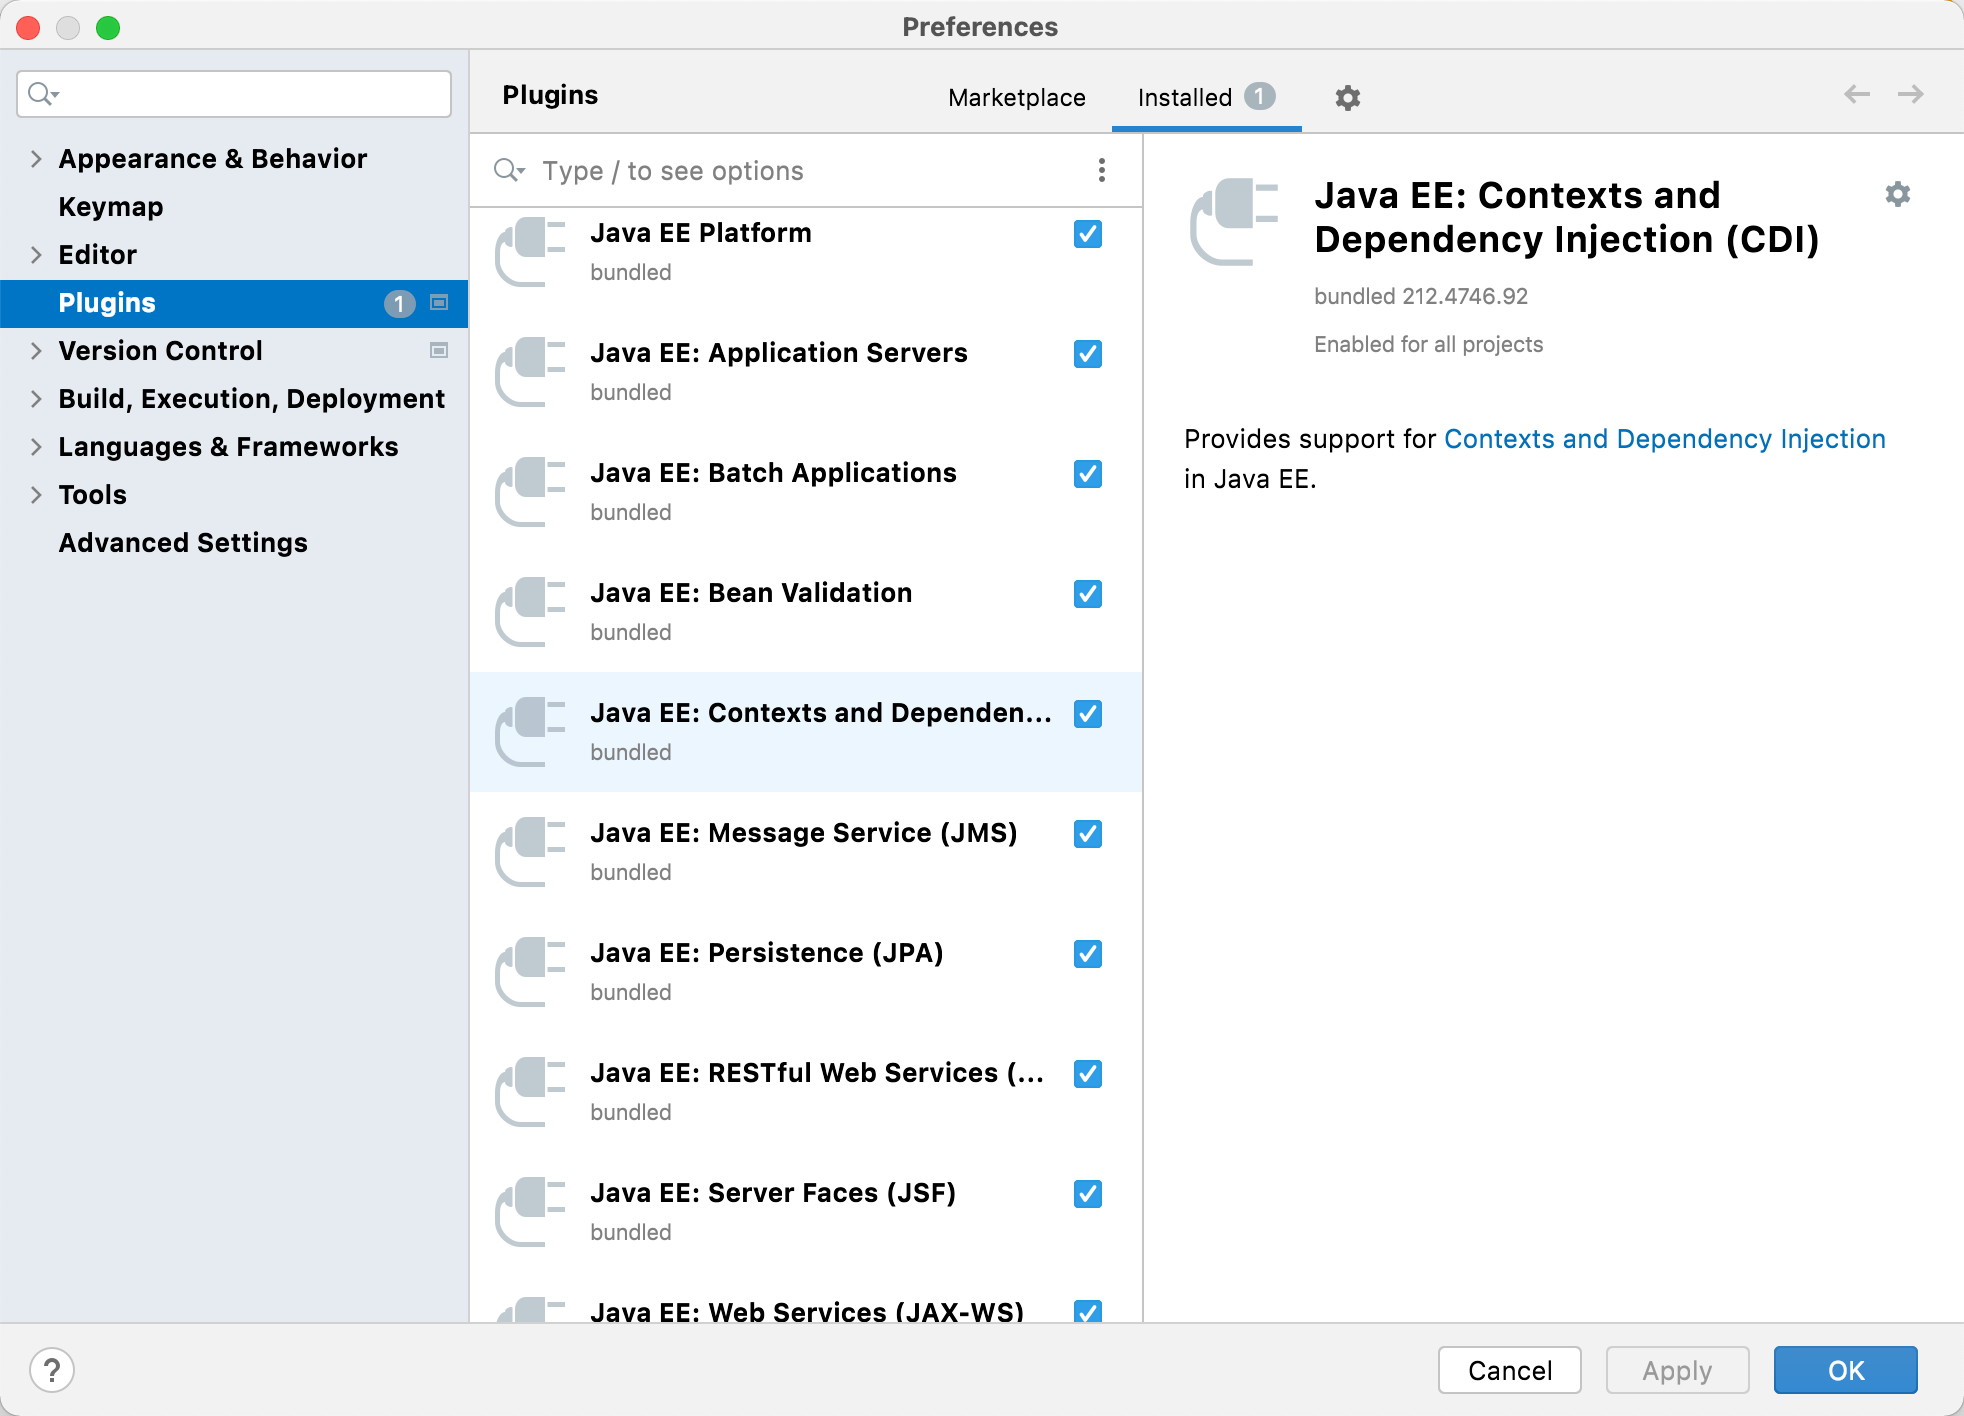The image size is (1964, 1416).
Task: Navigate back with left arrow icon
Action: pos(1856,95)
